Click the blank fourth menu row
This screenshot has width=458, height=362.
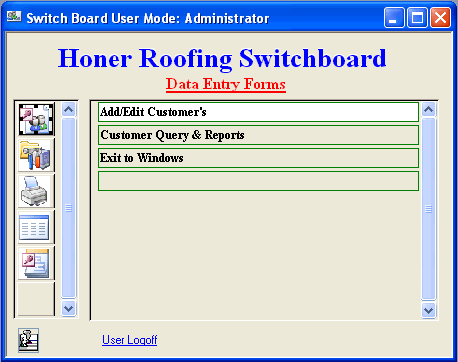[x=258, y=181]
